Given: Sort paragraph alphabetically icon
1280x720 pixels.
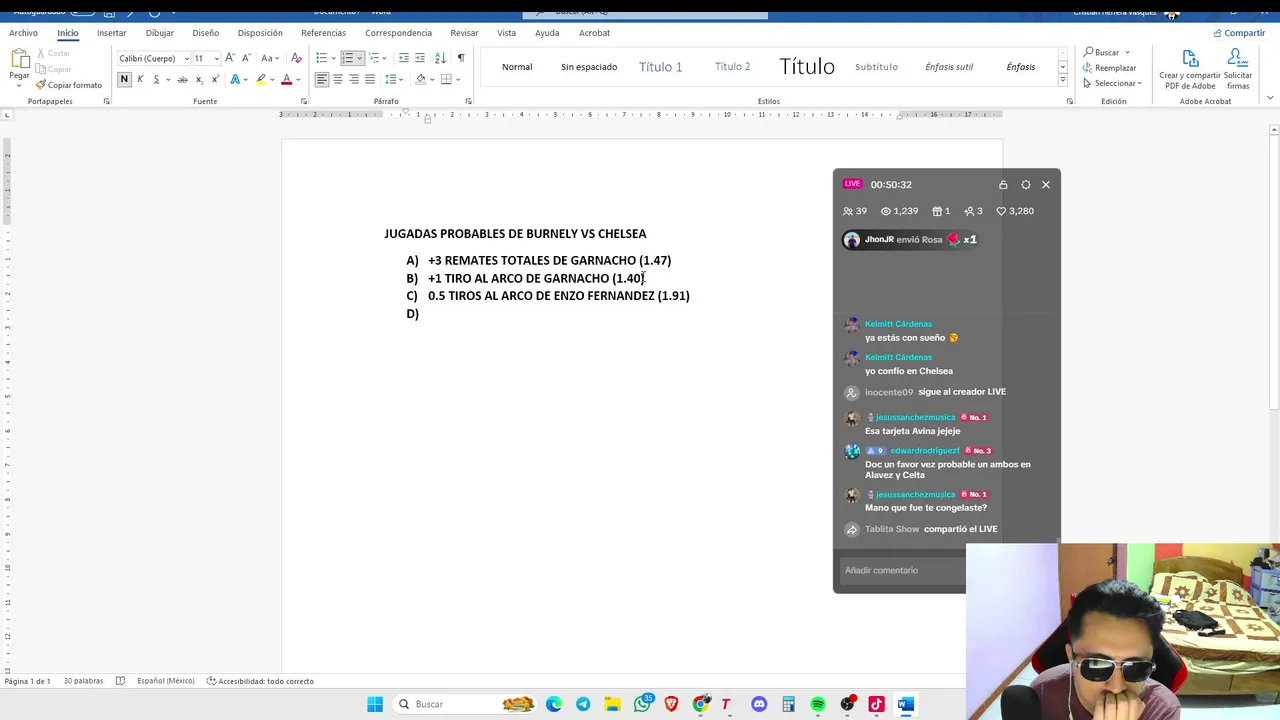Looking at the screenshot, I should [x=440, y=58].
